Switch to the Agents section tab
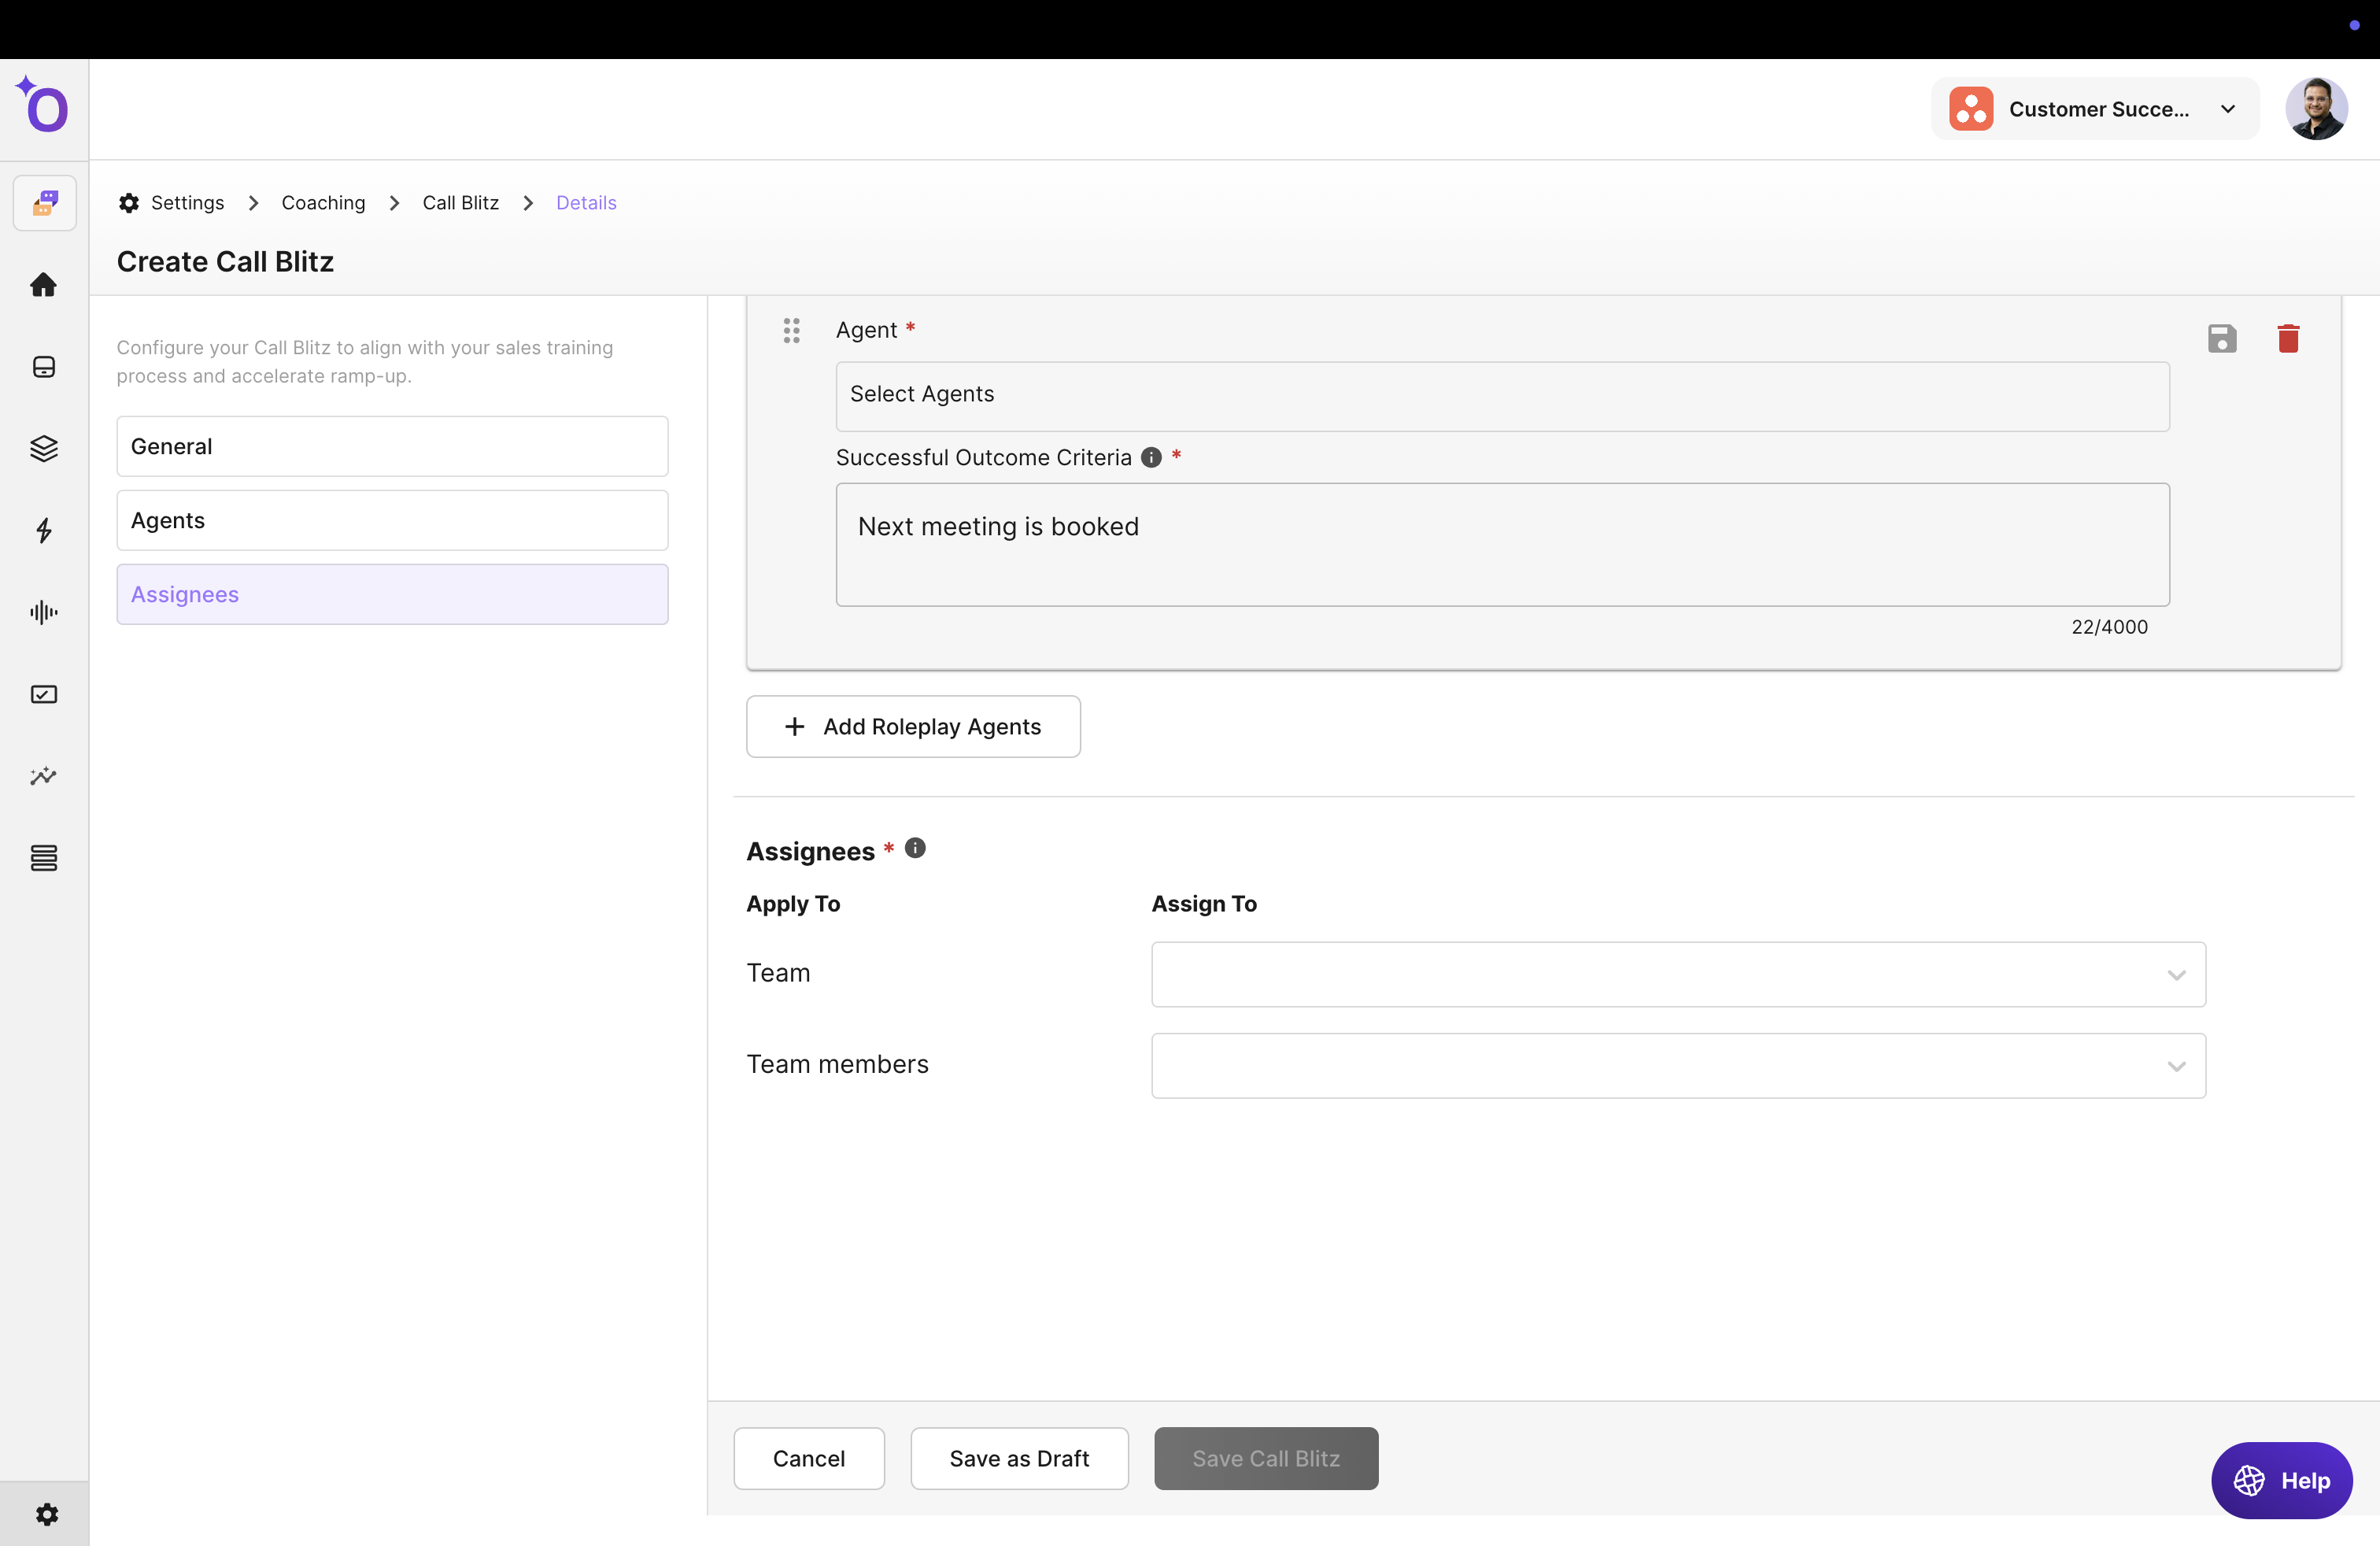The height and width of the screenshot is (1546, 2380). [392, 520]
